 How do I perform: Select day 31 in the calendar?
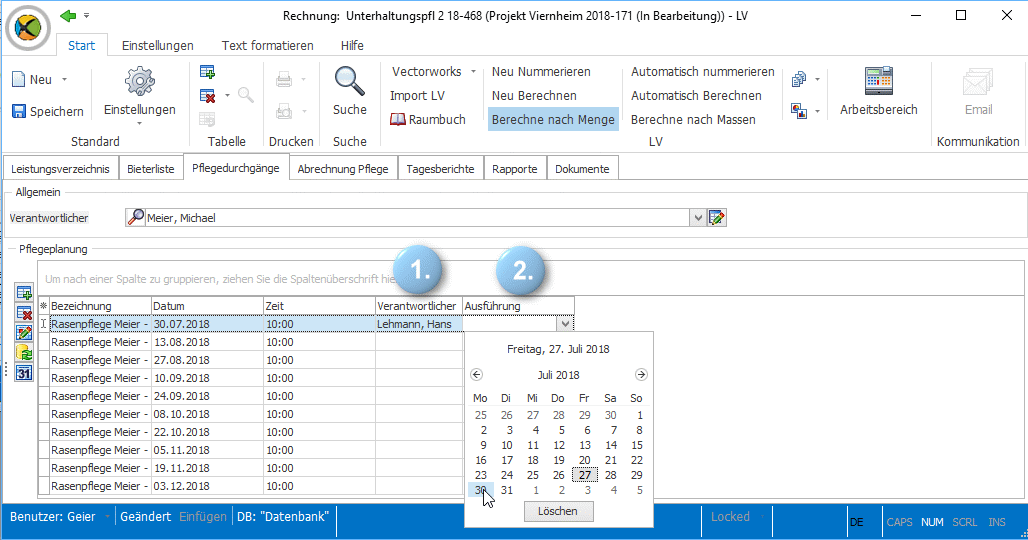(x=507, y=490)
